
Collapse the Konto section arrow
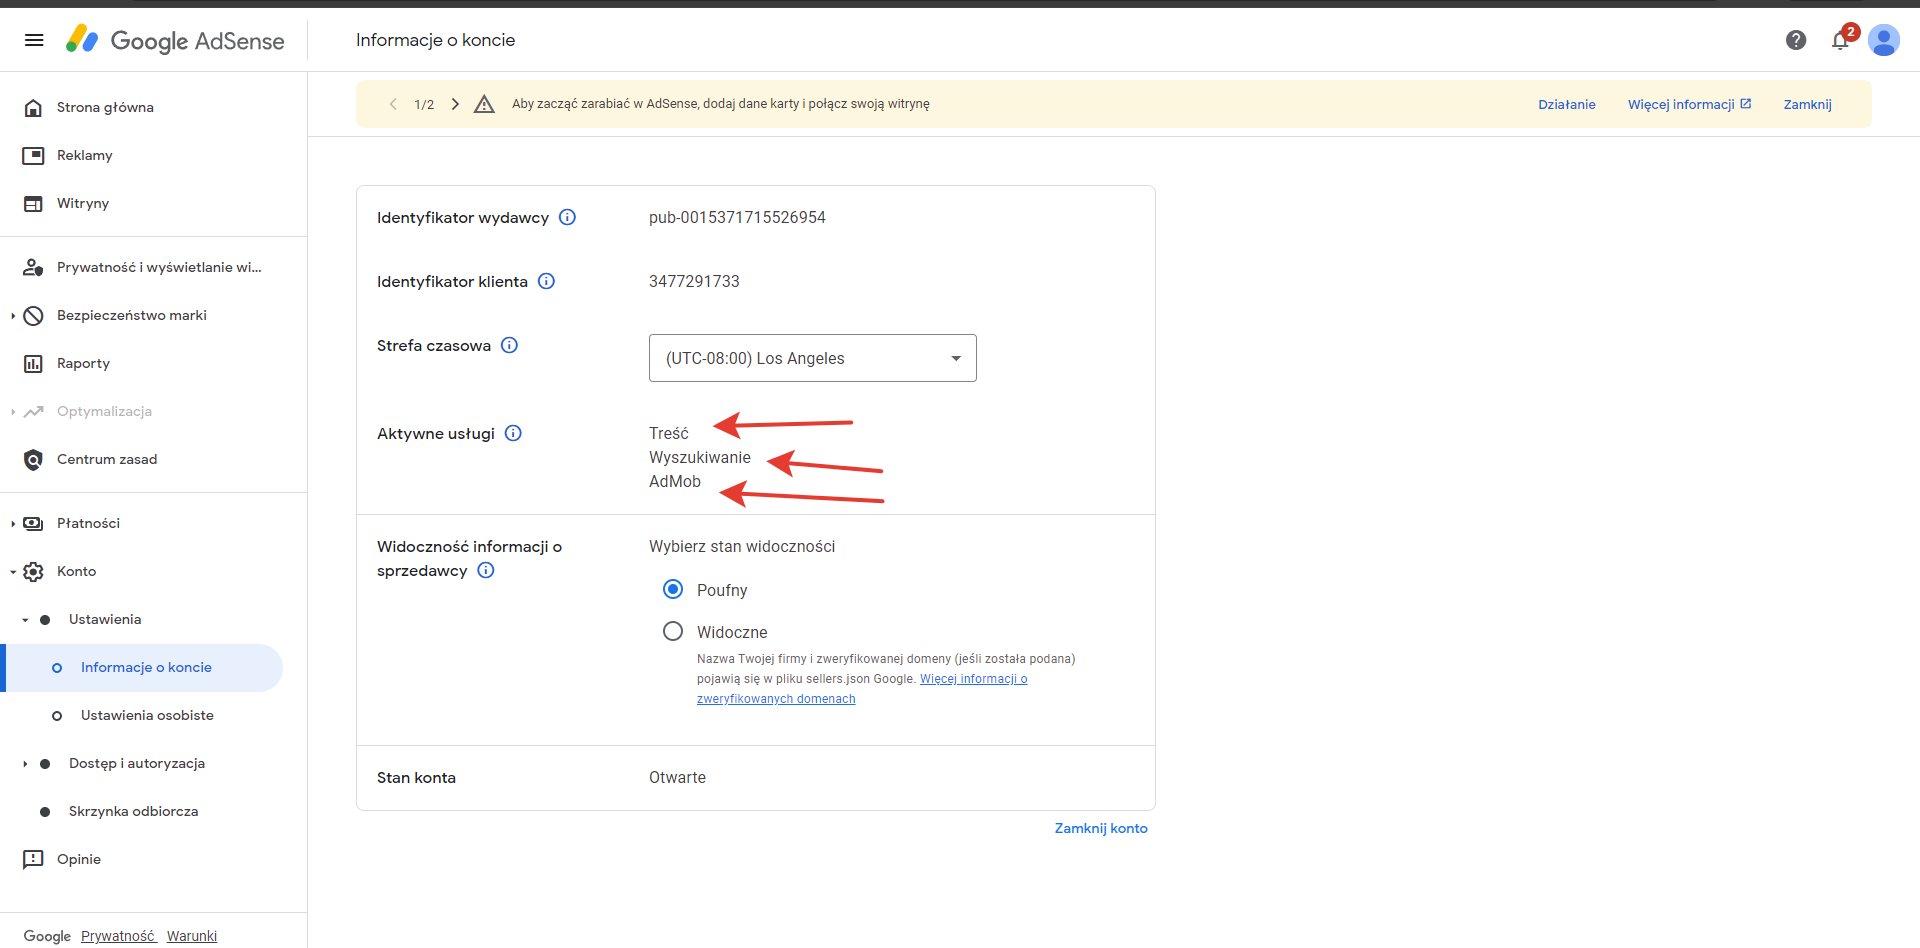(12, 571)
